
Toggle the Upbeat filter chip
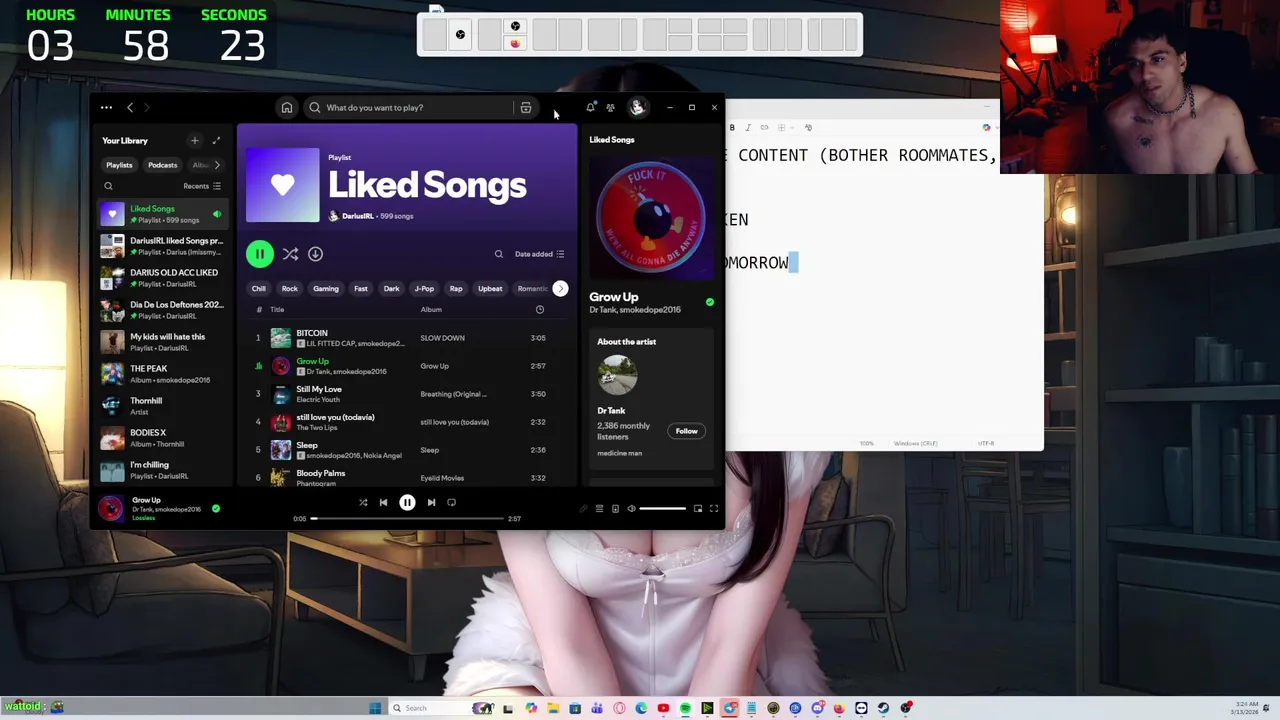point(490,289)
